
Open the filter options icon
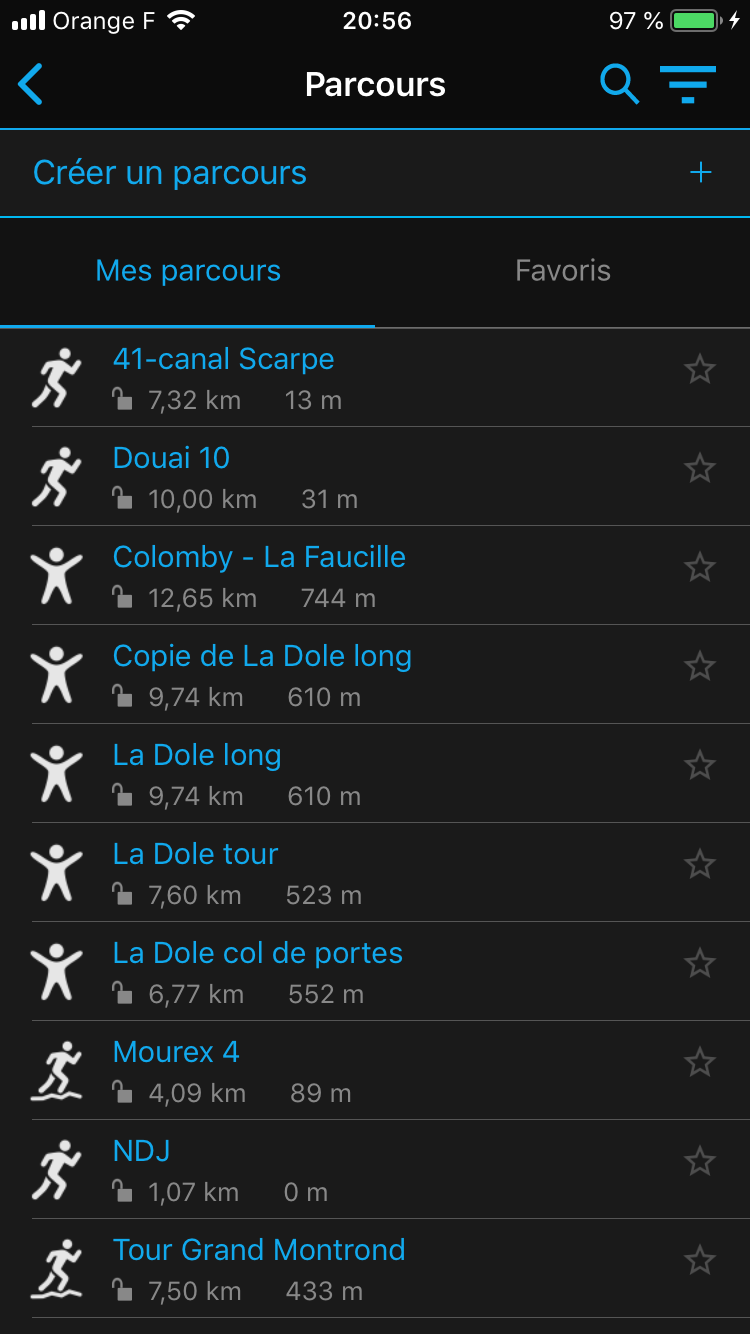click(688, 85)
